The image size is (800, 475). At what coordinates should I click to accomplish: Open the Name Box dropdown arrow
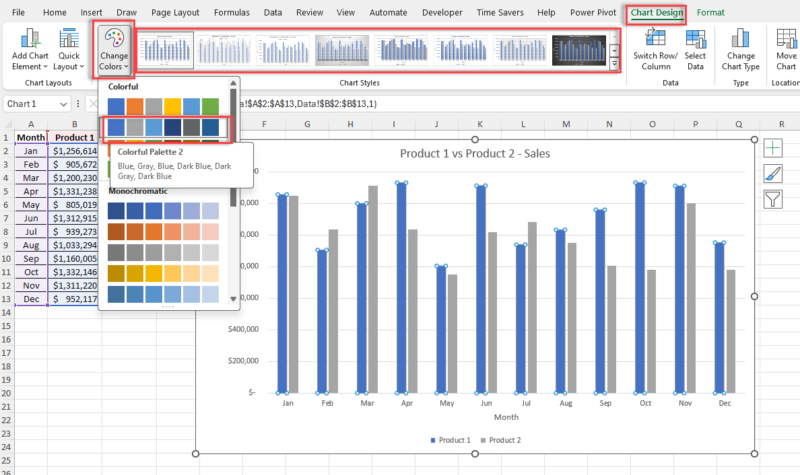tap(64, 104)
